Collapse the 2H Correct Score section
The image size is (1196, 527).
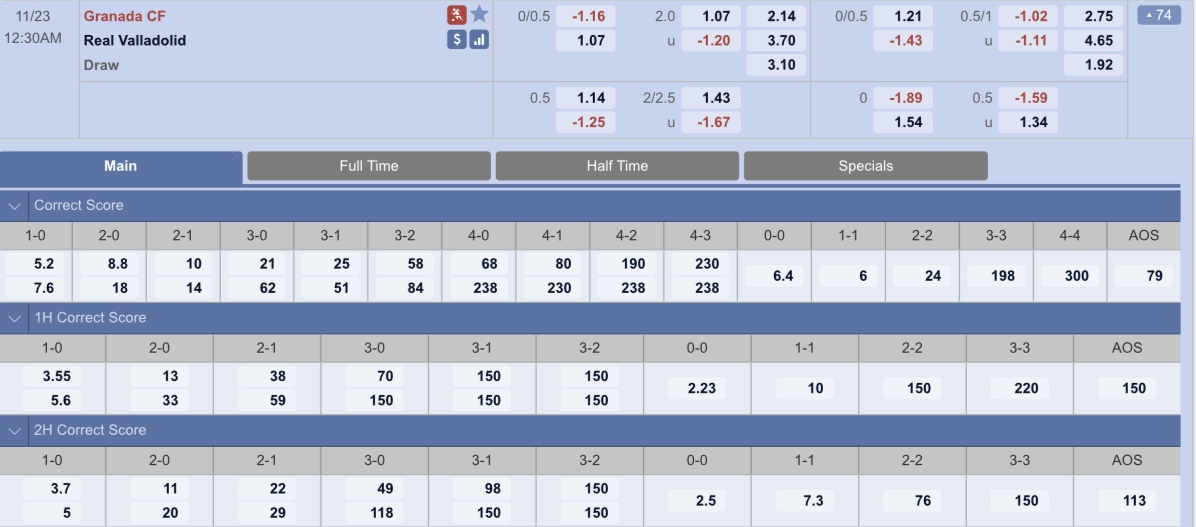coord(14,431)
